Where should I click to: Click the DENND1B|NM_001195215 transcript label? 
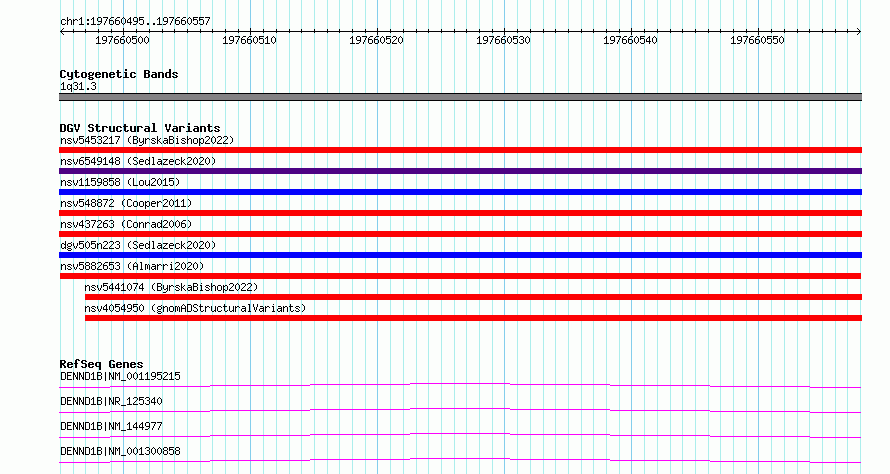(x=120, y=376)
